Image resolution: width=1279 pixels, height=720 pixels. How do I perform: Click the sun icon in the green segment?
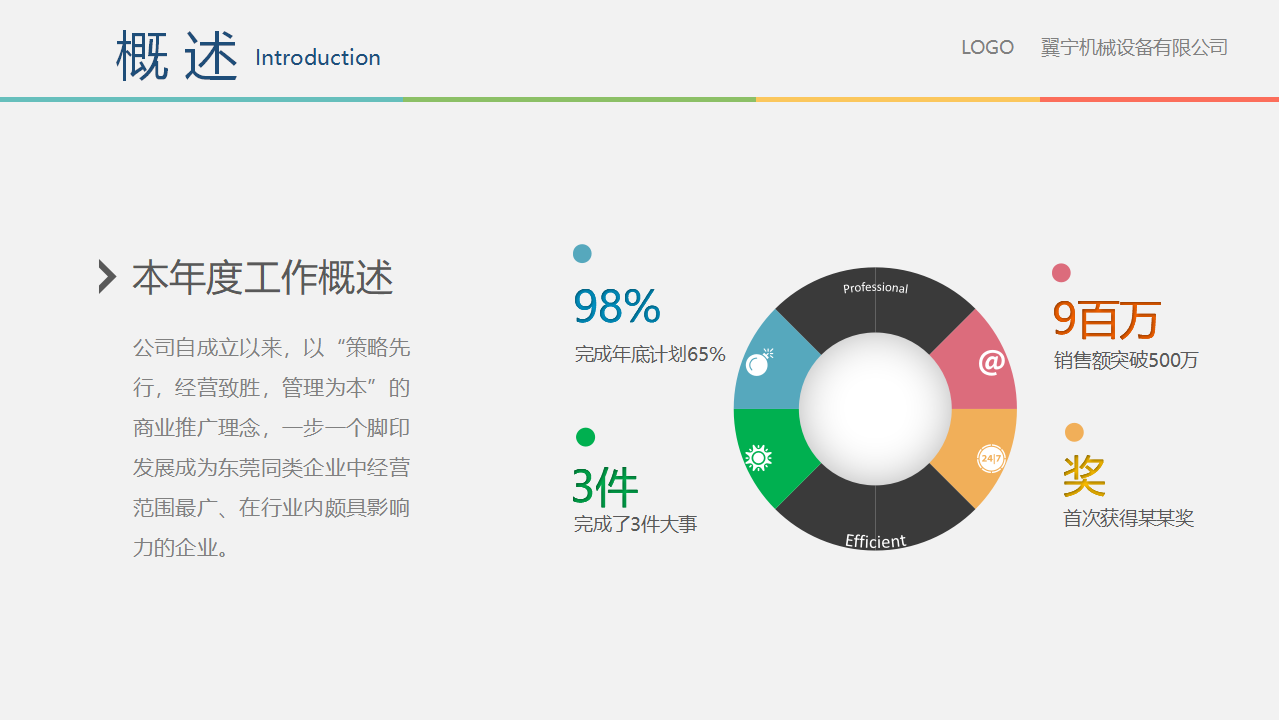tap(758, 458)
